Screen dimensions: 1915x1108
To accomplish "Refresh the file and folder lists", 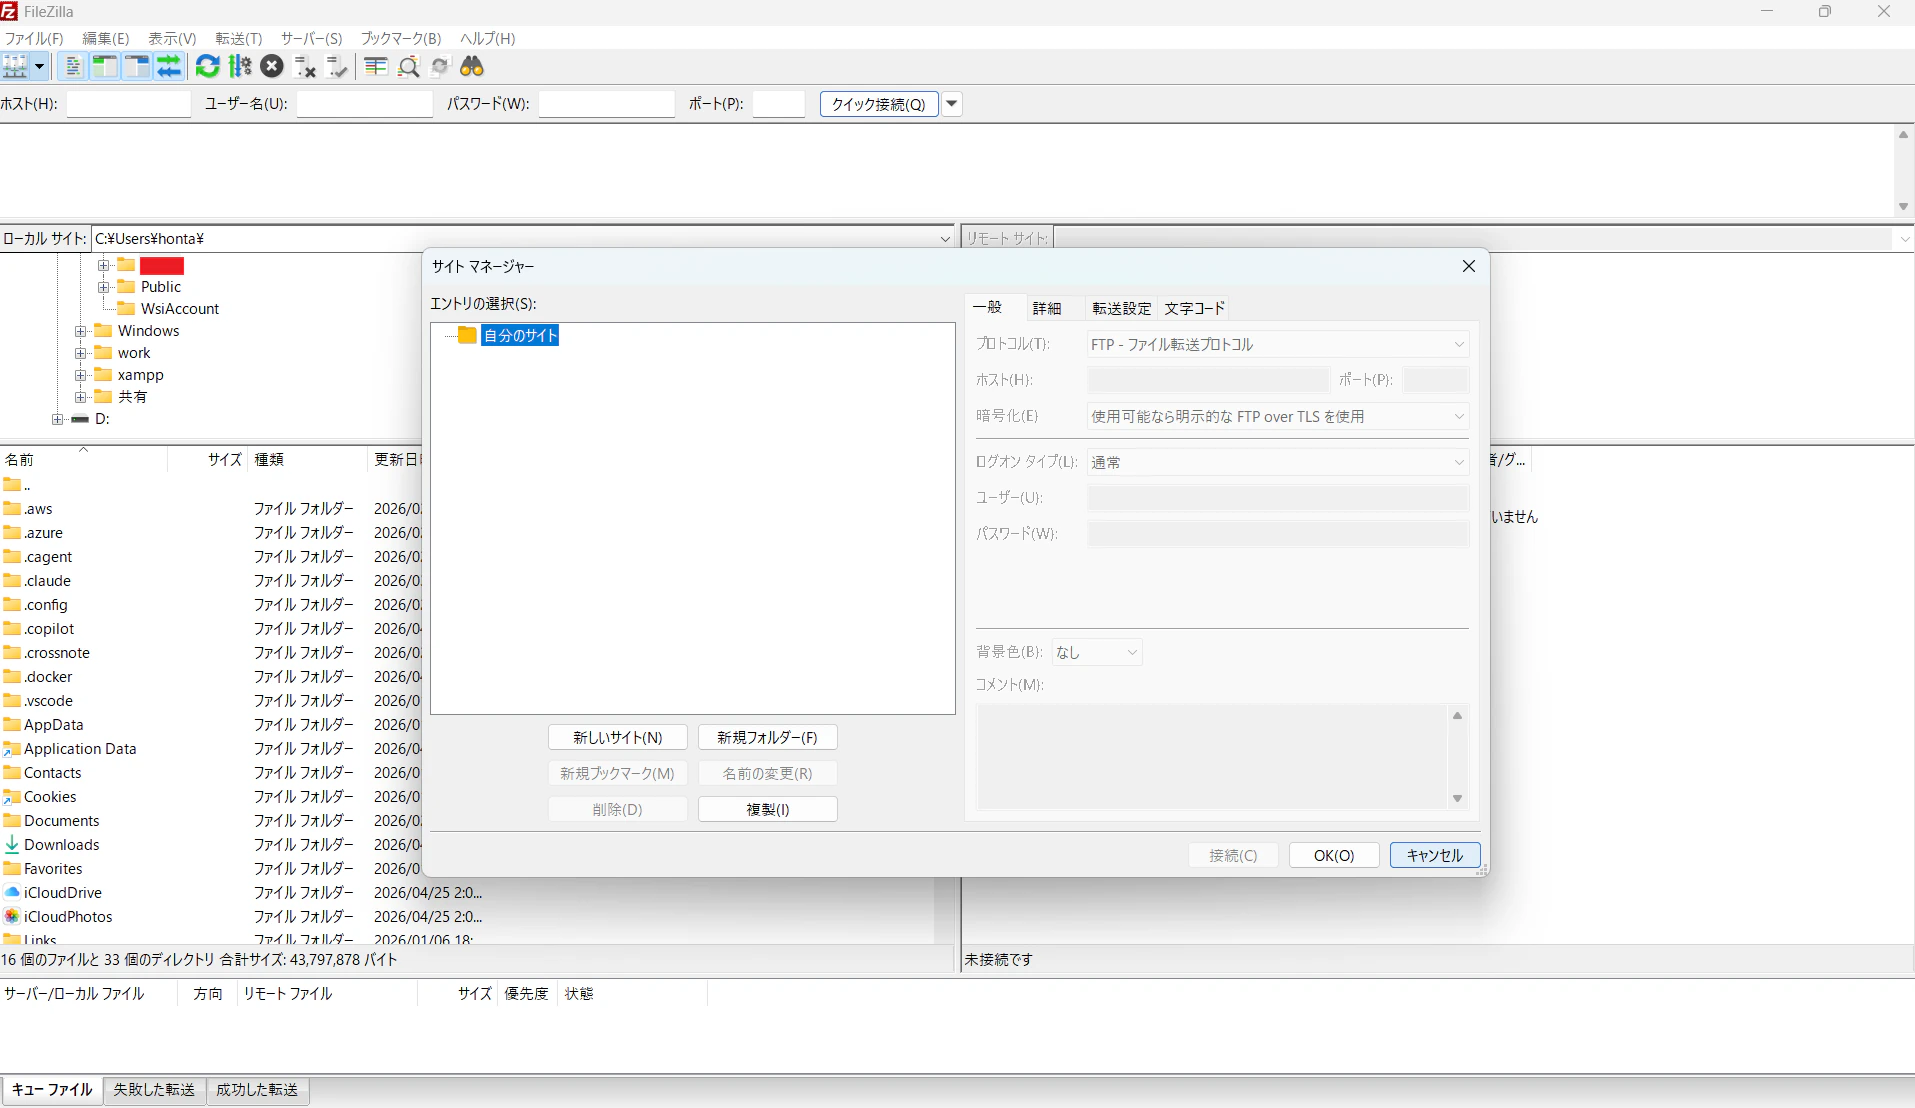I will (x=207, y=67).
